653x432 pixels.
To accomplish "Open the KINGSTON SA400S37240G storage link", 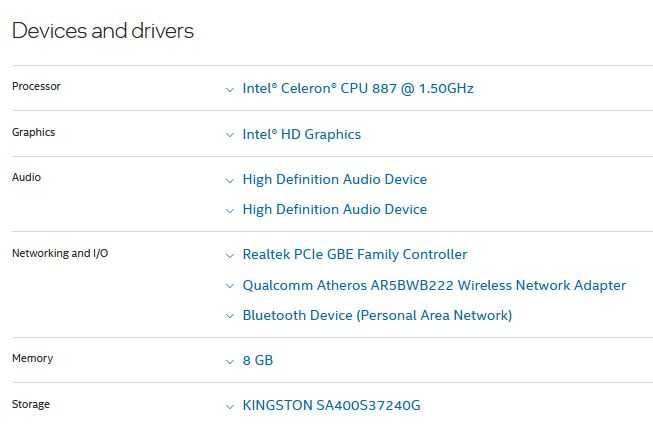I will click(331, 405).
